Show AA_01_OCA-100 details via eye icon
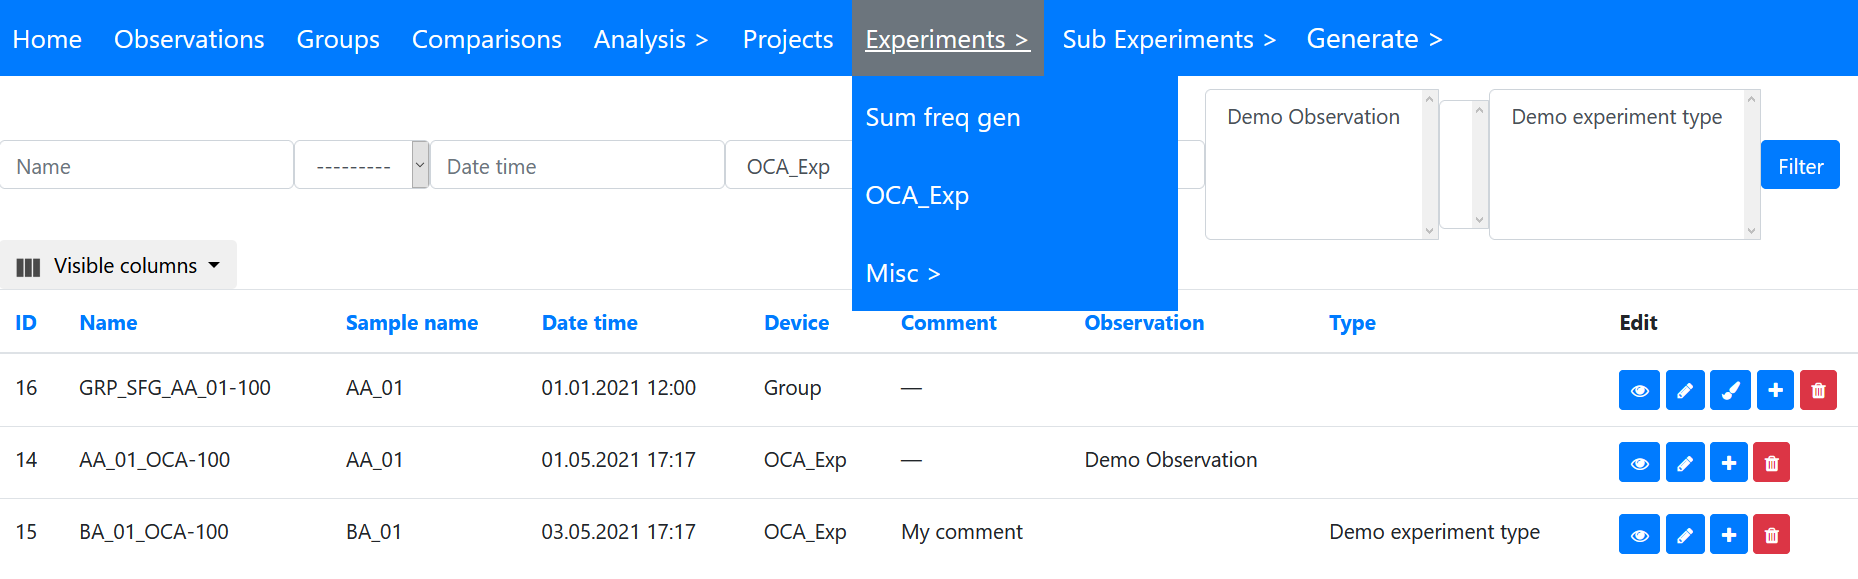This screenshot has height=579, width=1858. 1639,463
